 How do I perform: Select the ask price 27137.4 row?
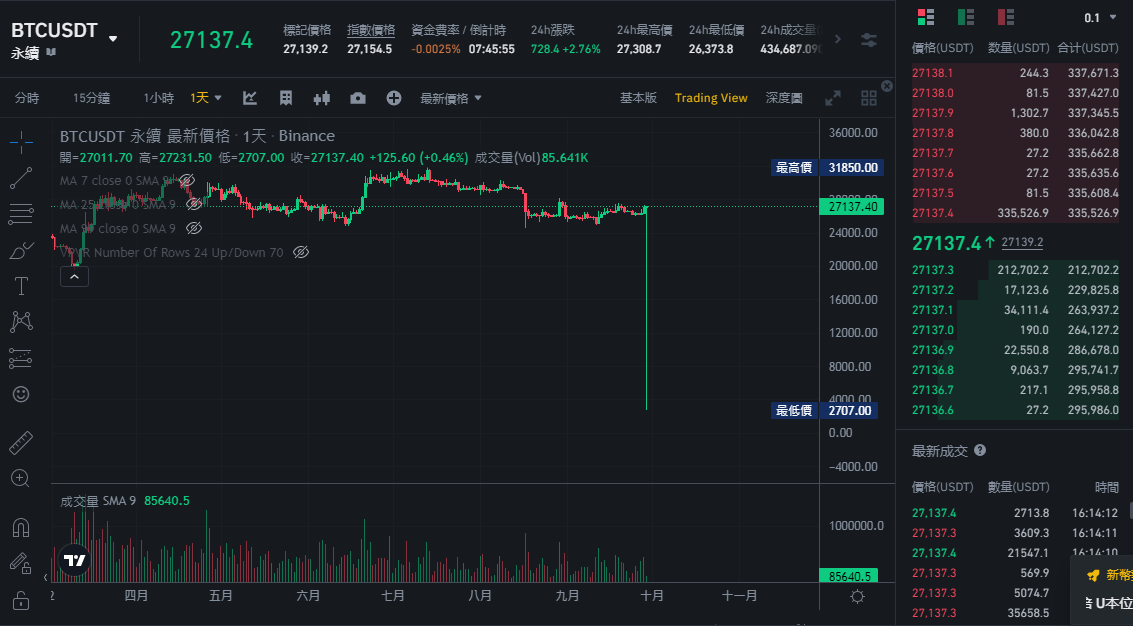[1015, 213]
